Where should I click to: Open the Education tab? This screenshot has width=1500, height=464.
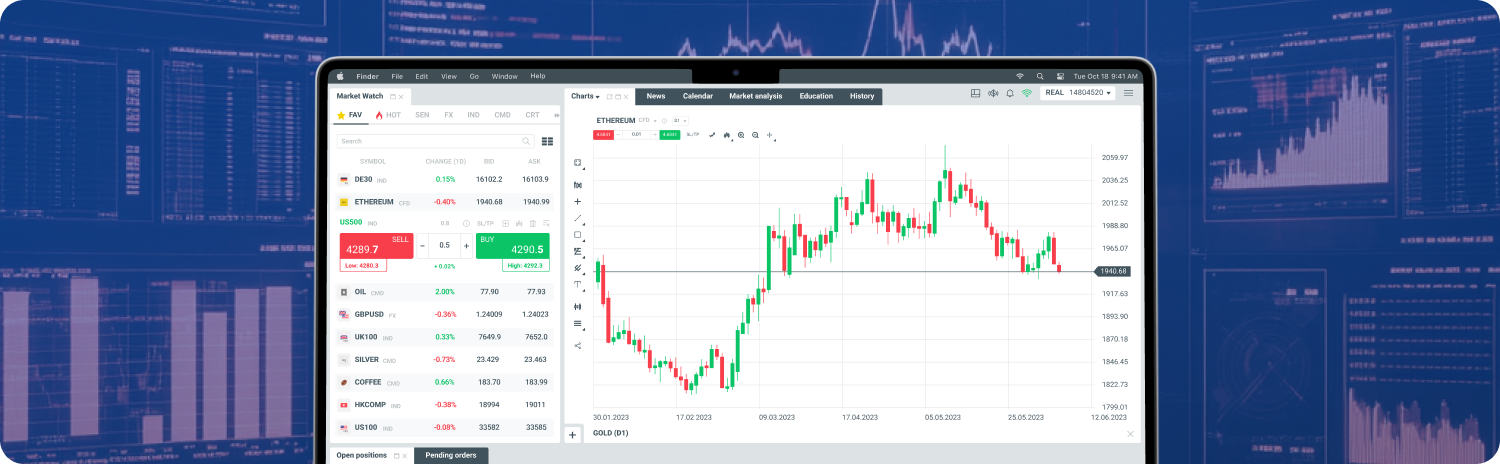816,96
